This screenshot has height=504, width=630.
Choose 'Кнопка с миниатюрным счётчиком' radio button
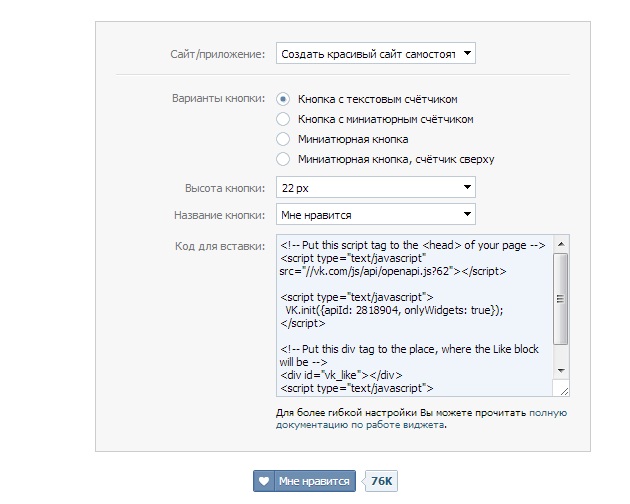pyautogui.click(x=283, y=119)
